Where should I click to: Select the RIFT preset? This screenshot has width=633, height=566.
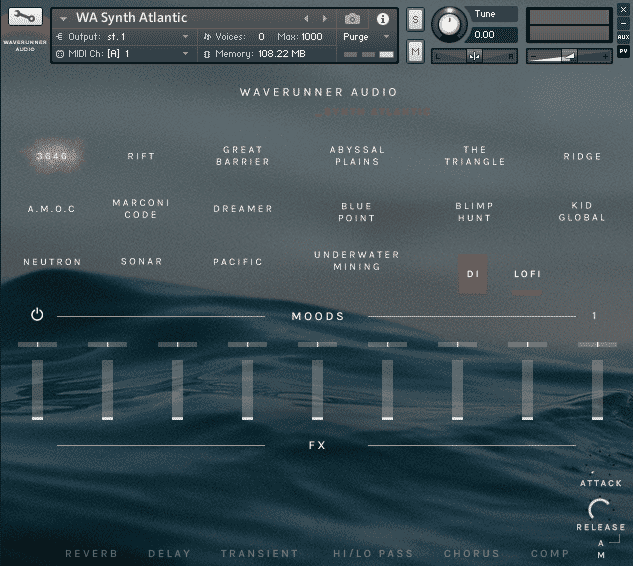click(x=141, y=156)
